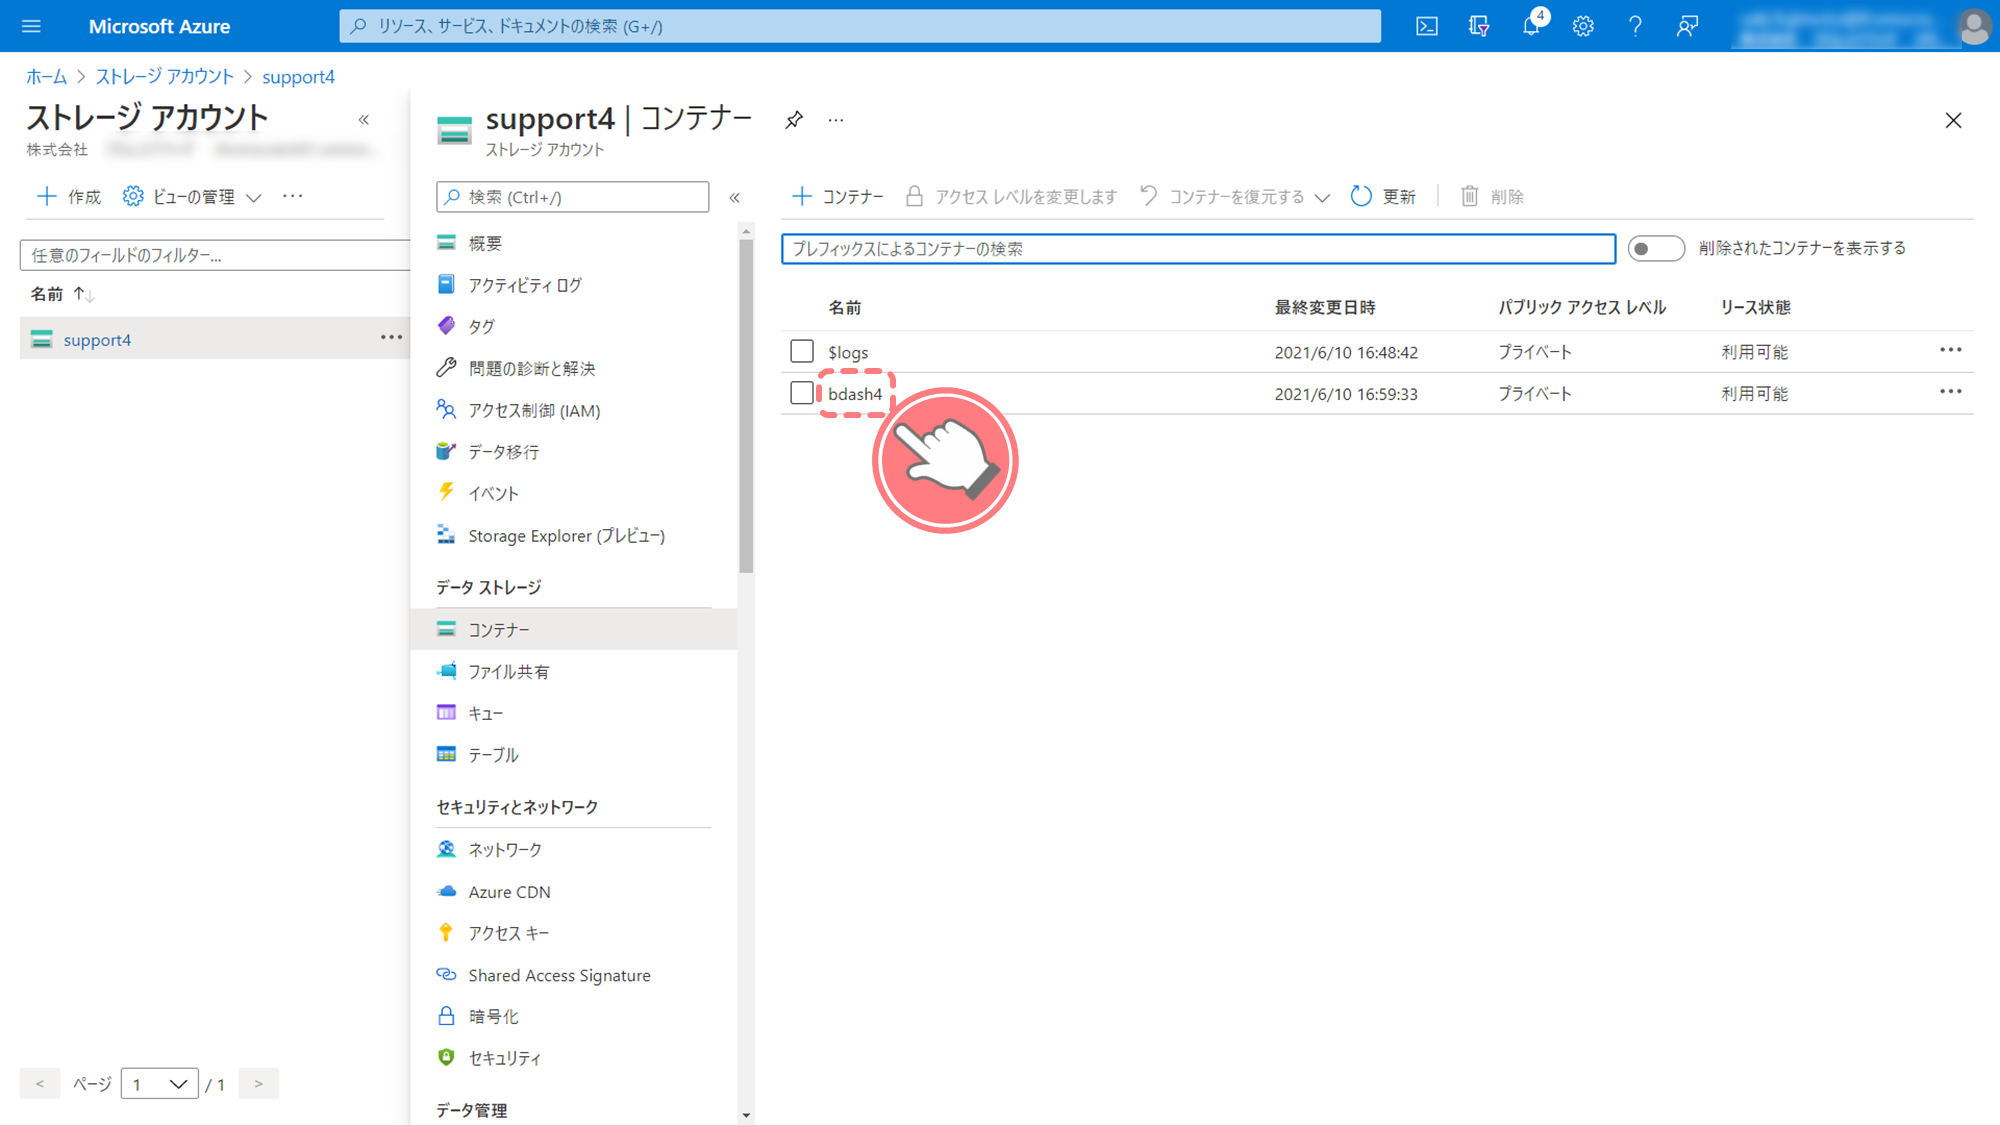2000x1125 pixels.
Task: Open the feedback icon in top bar
Action: (x=1687, y=26)
